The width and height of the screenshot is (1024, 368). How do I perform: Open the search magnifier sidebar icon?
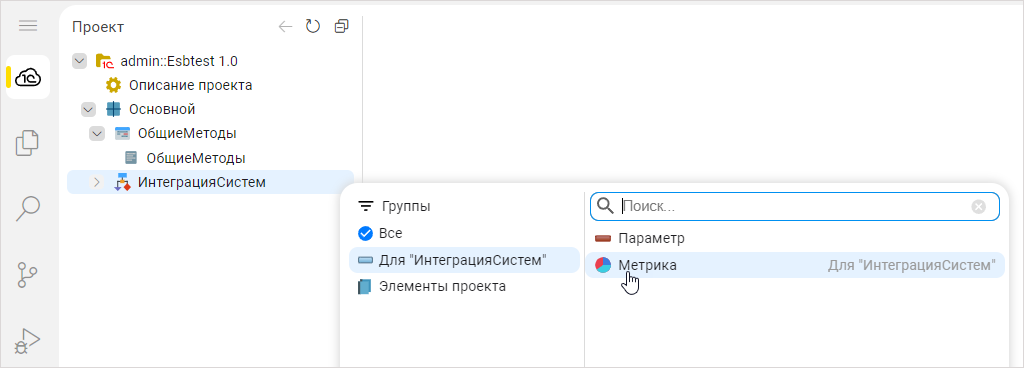[x=28, y=208]
